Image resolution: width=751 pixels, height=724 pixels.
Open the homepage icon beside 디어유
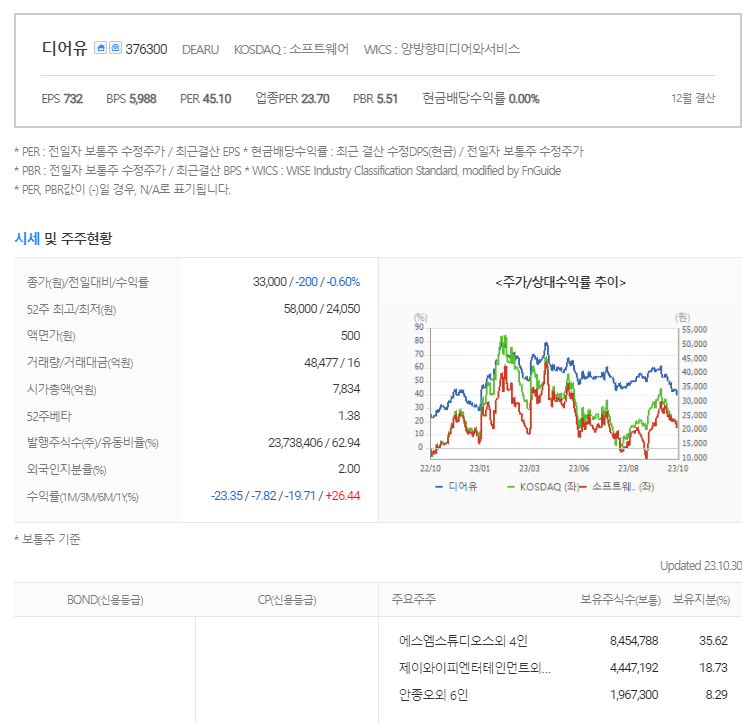(x=100, y=48)
